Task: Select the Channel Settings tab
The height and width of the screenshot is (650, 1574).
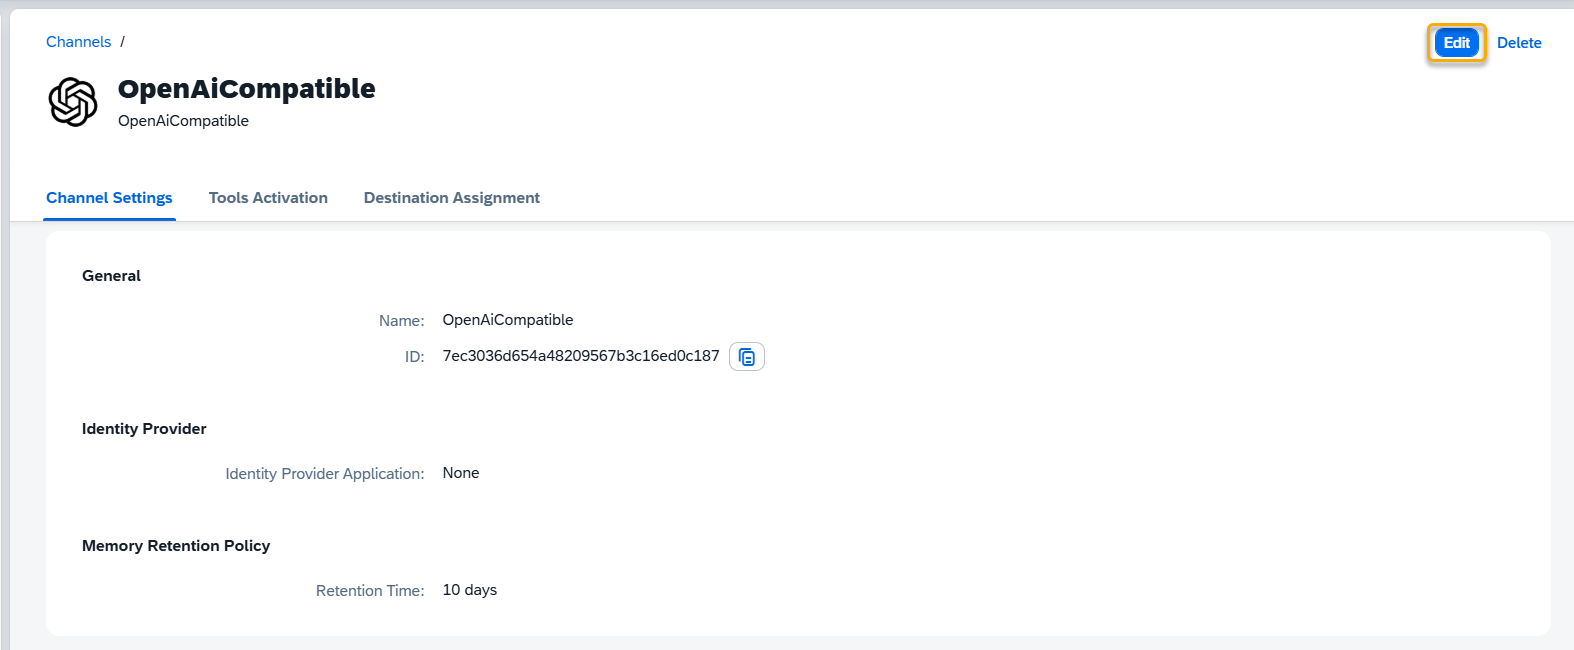Action: tap(109, 198)
